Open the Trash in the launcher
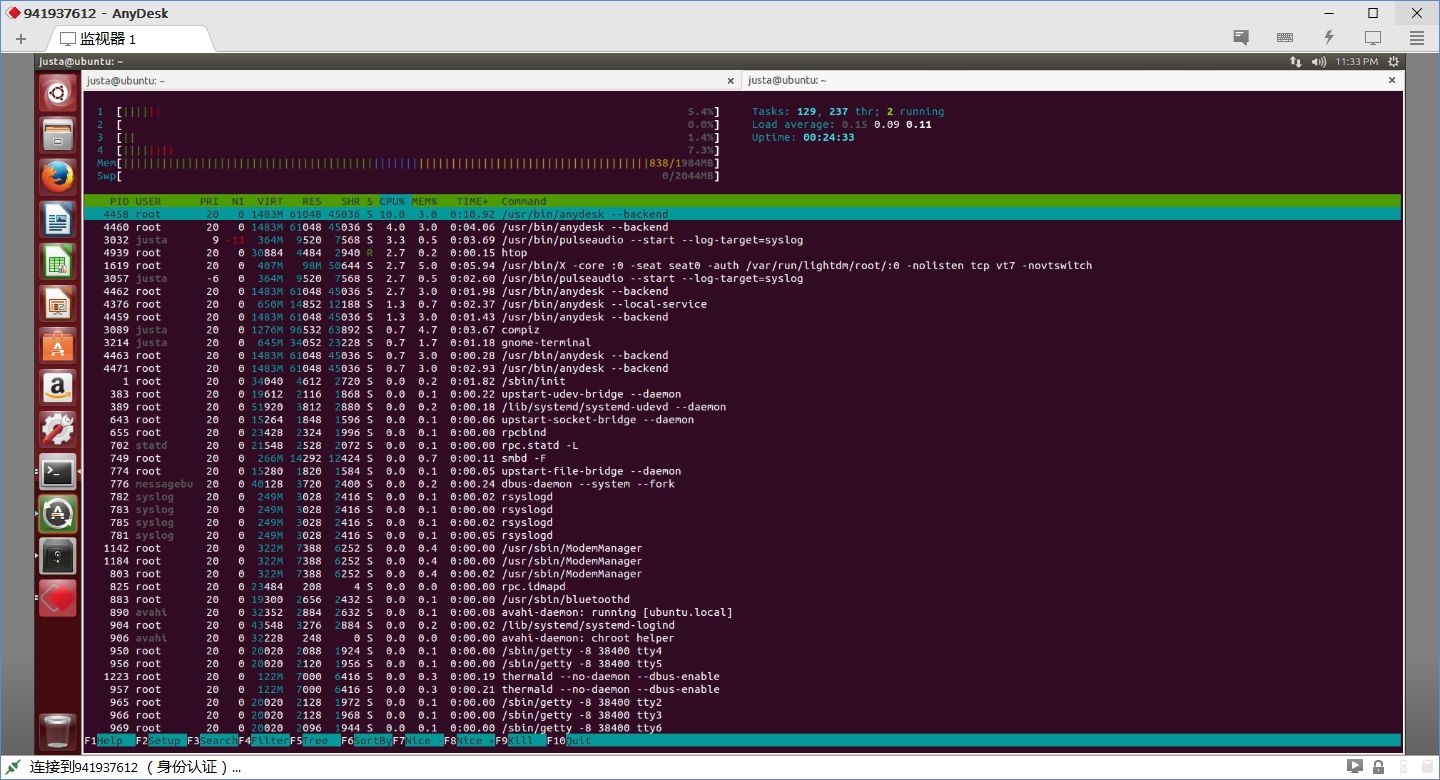This screenshot has height=780, width=1440. (58, 731)
